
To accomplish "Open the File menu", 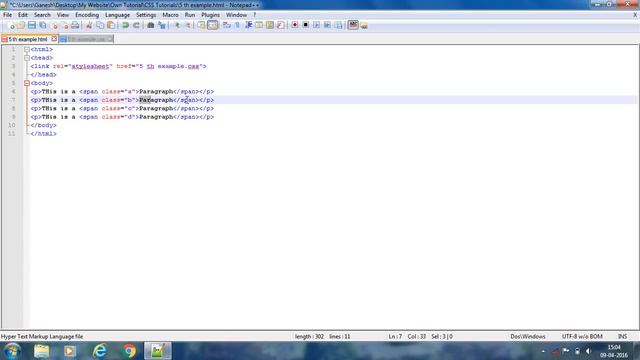I will [x=7, y=15].
